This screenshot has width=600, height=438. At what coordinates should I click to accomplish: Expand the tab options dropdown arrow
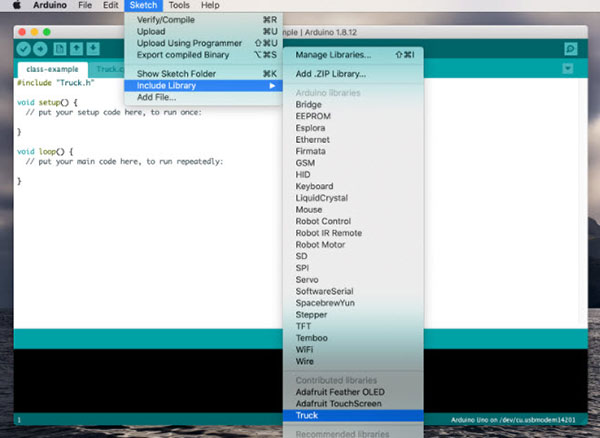[x=568, y=69]
